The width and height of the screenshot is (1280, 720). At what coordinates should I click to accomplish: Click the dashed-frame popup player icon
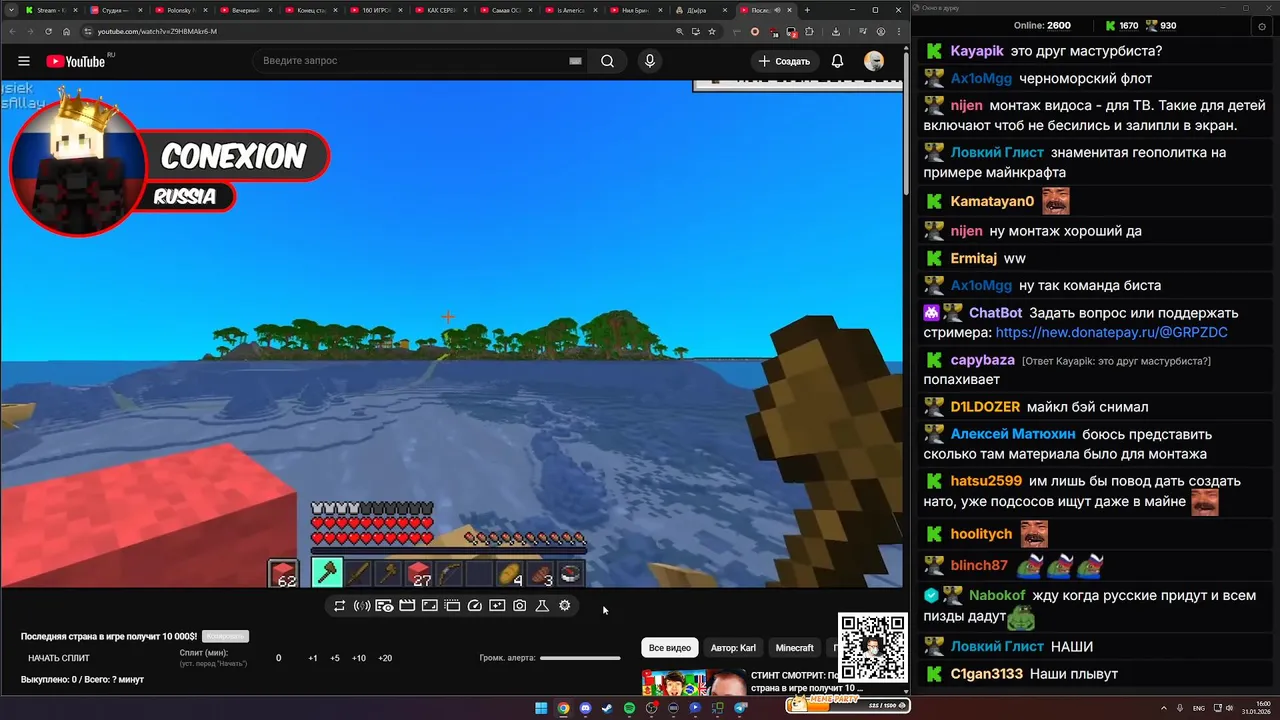coord(452,605)
